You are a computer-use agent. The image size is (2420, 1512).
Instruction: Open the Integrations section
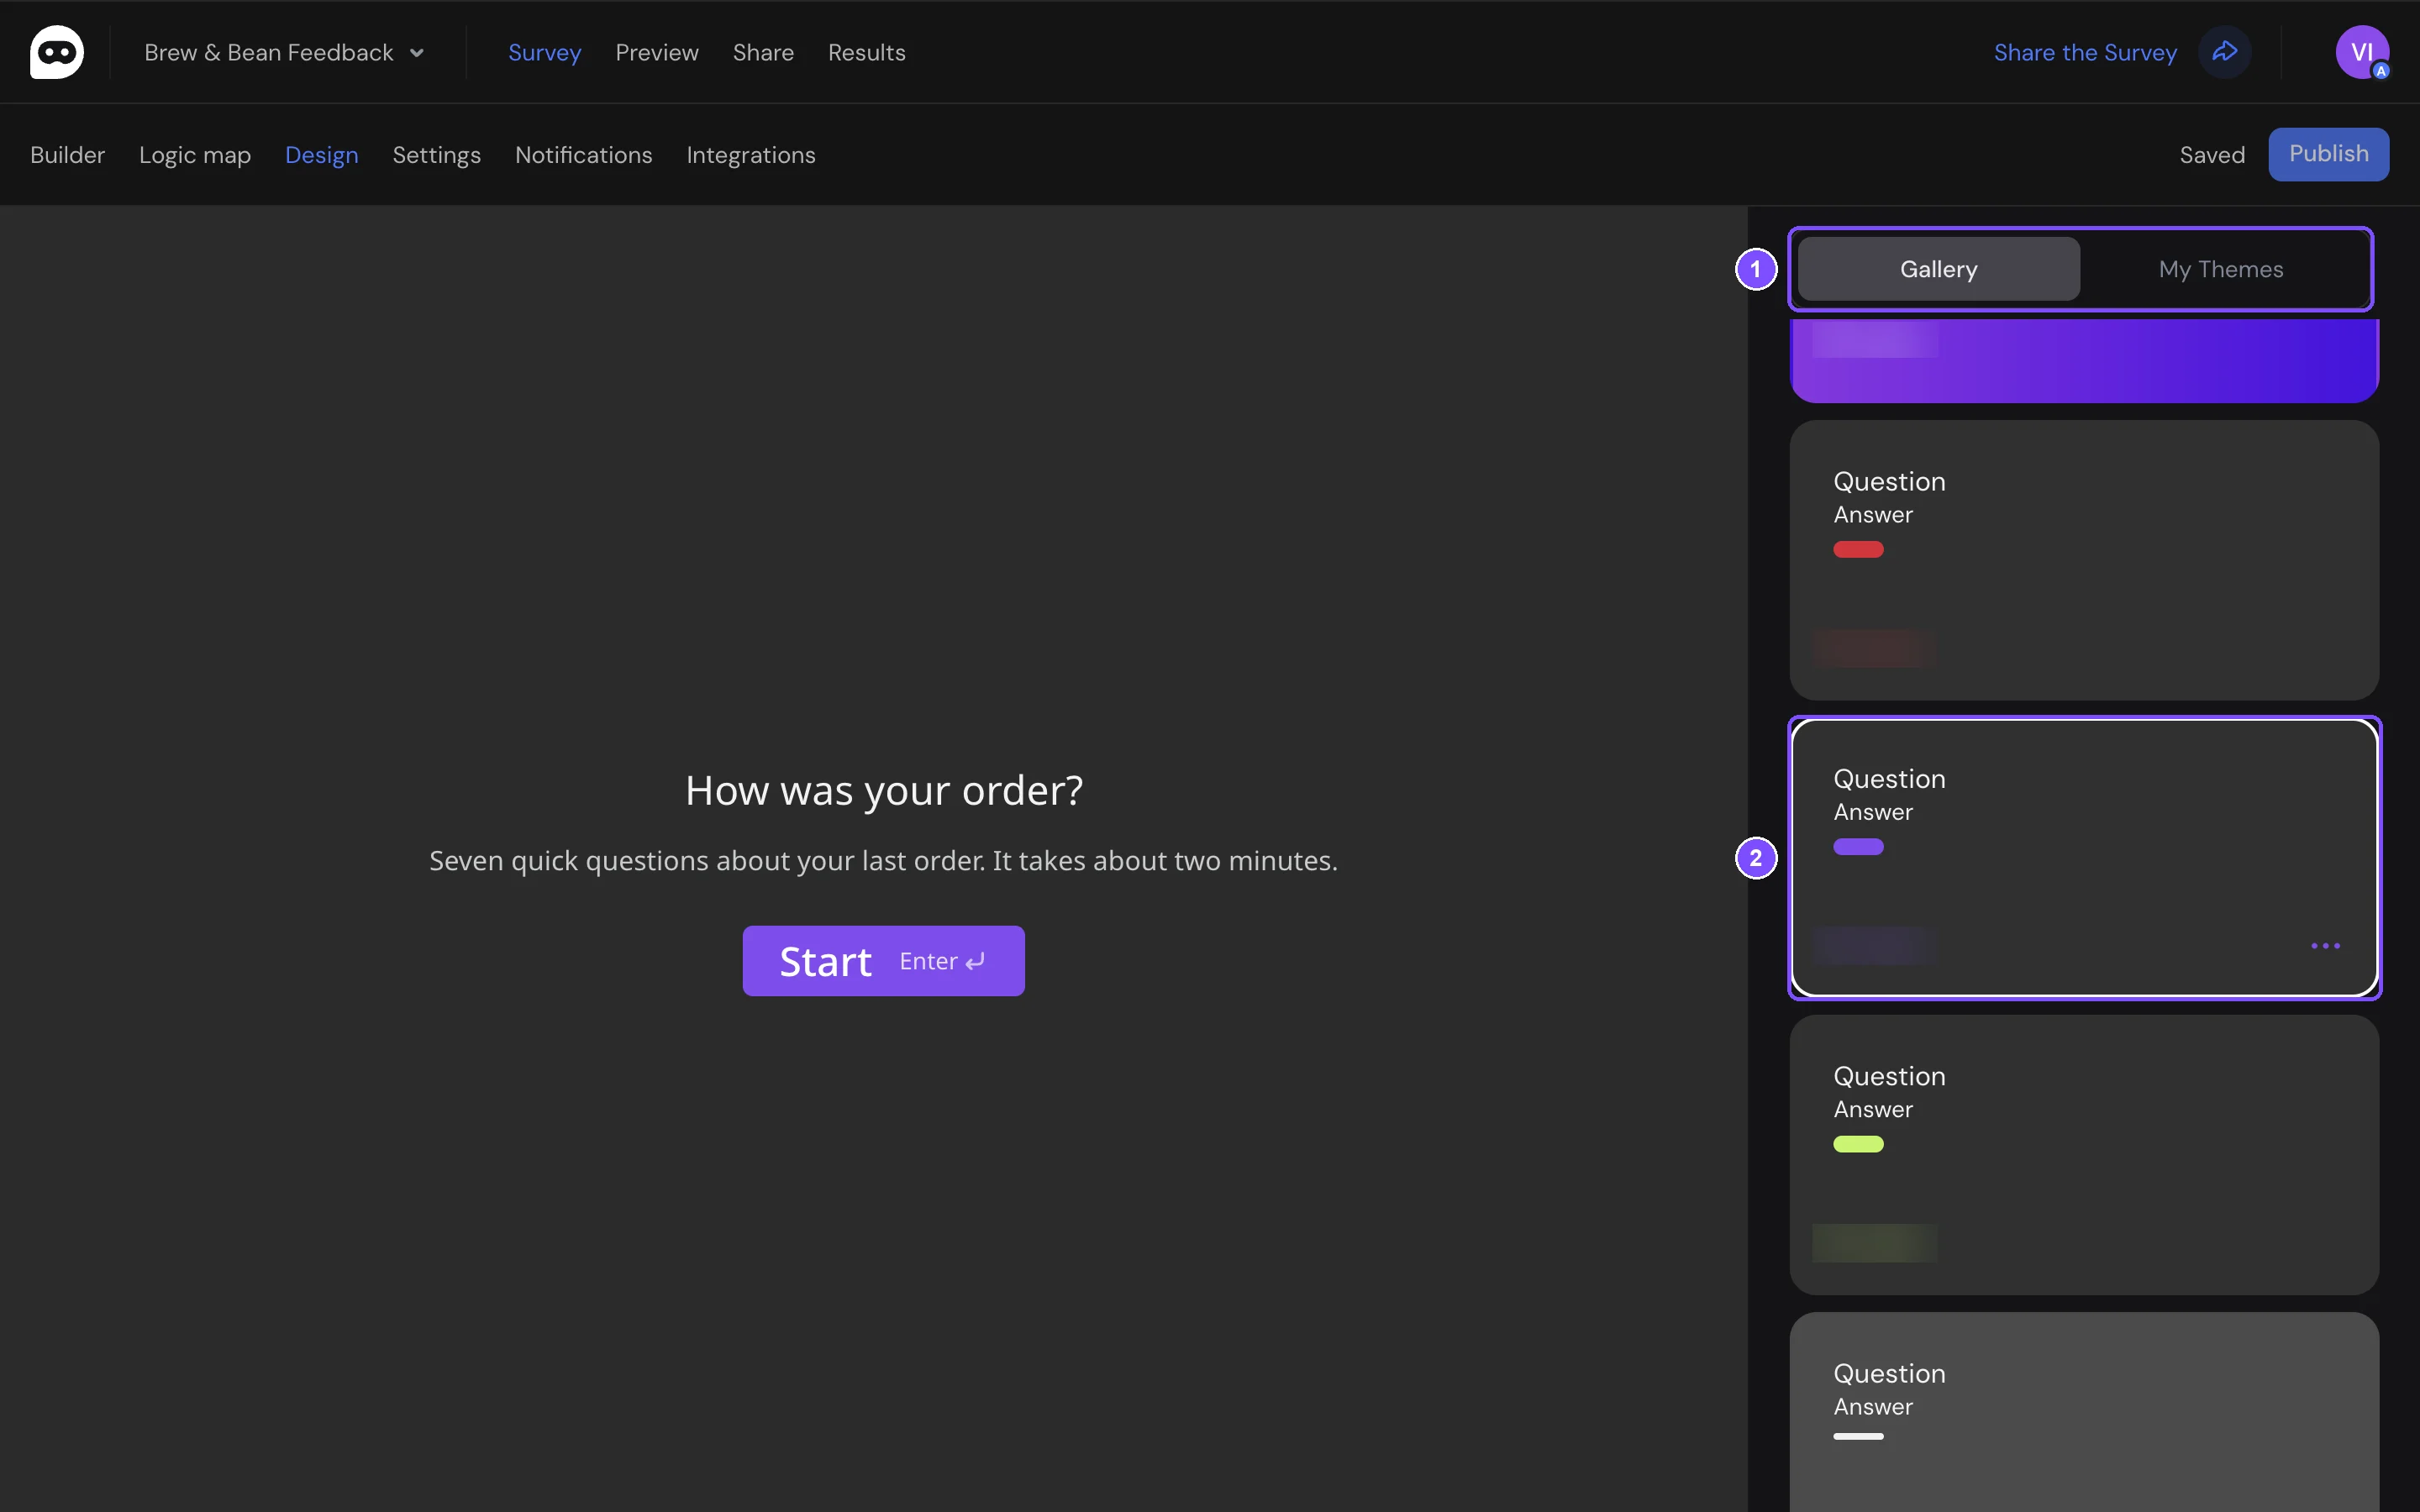(750, 155)
